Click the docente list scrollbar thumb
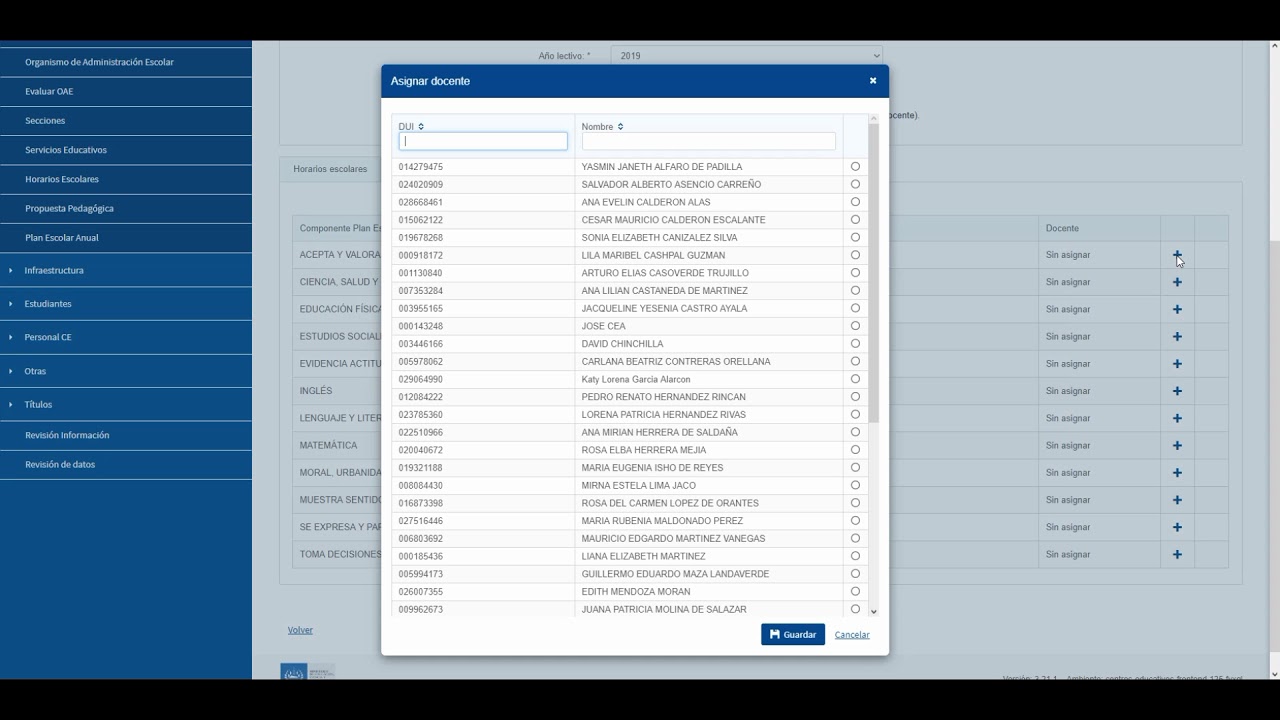The height and width of the screenshot is (720, 1280). (873, 272)
